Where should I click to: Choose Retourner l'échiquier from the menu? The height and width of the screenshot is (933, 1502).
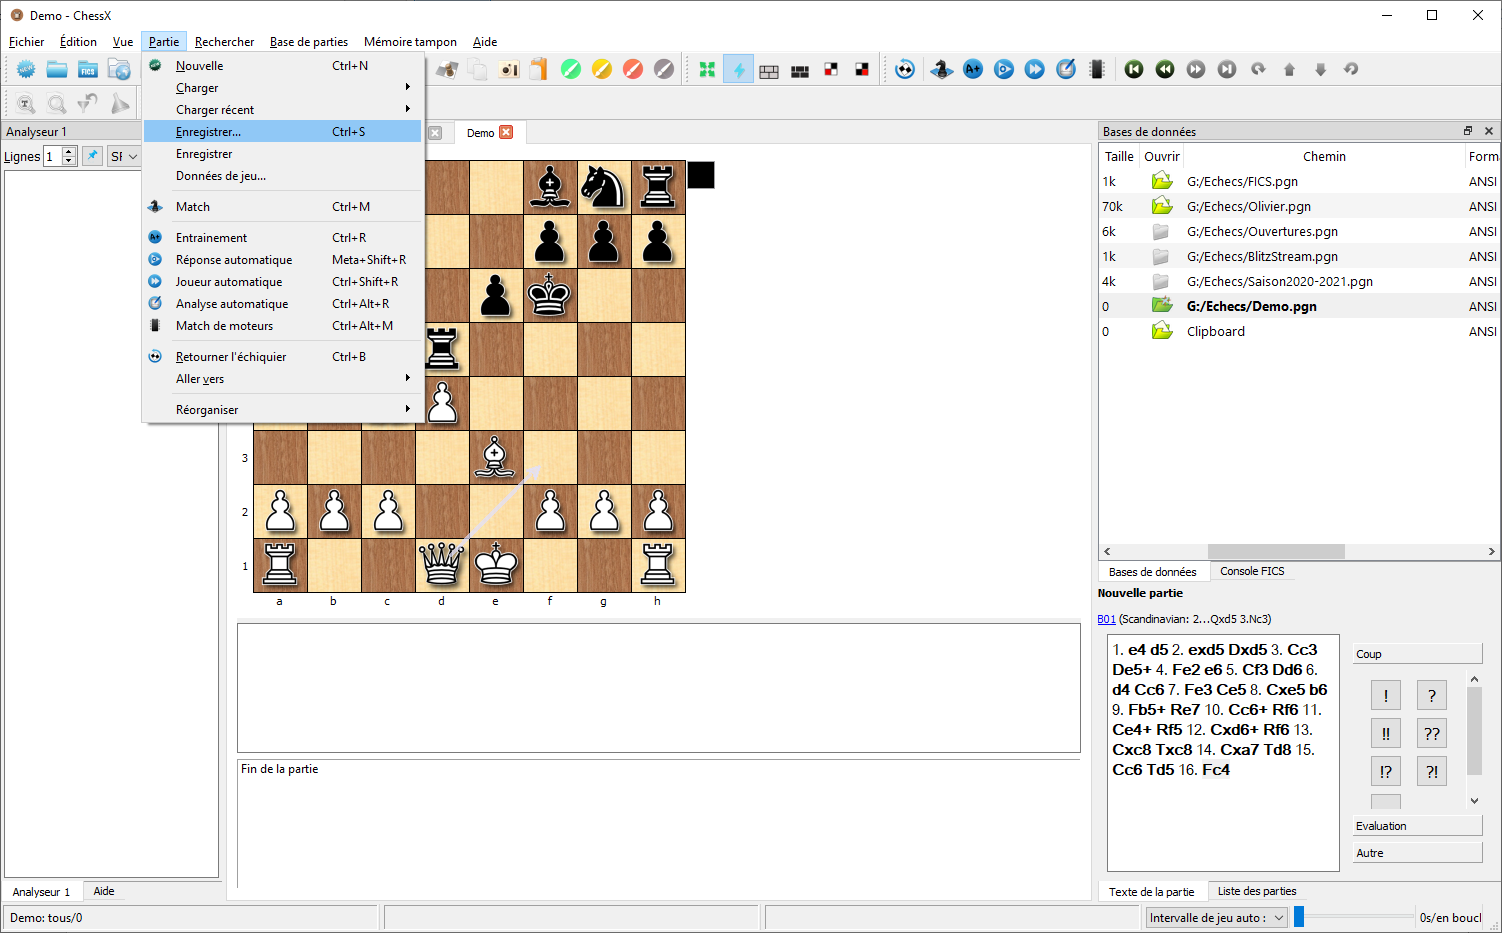tap(231, 357)
